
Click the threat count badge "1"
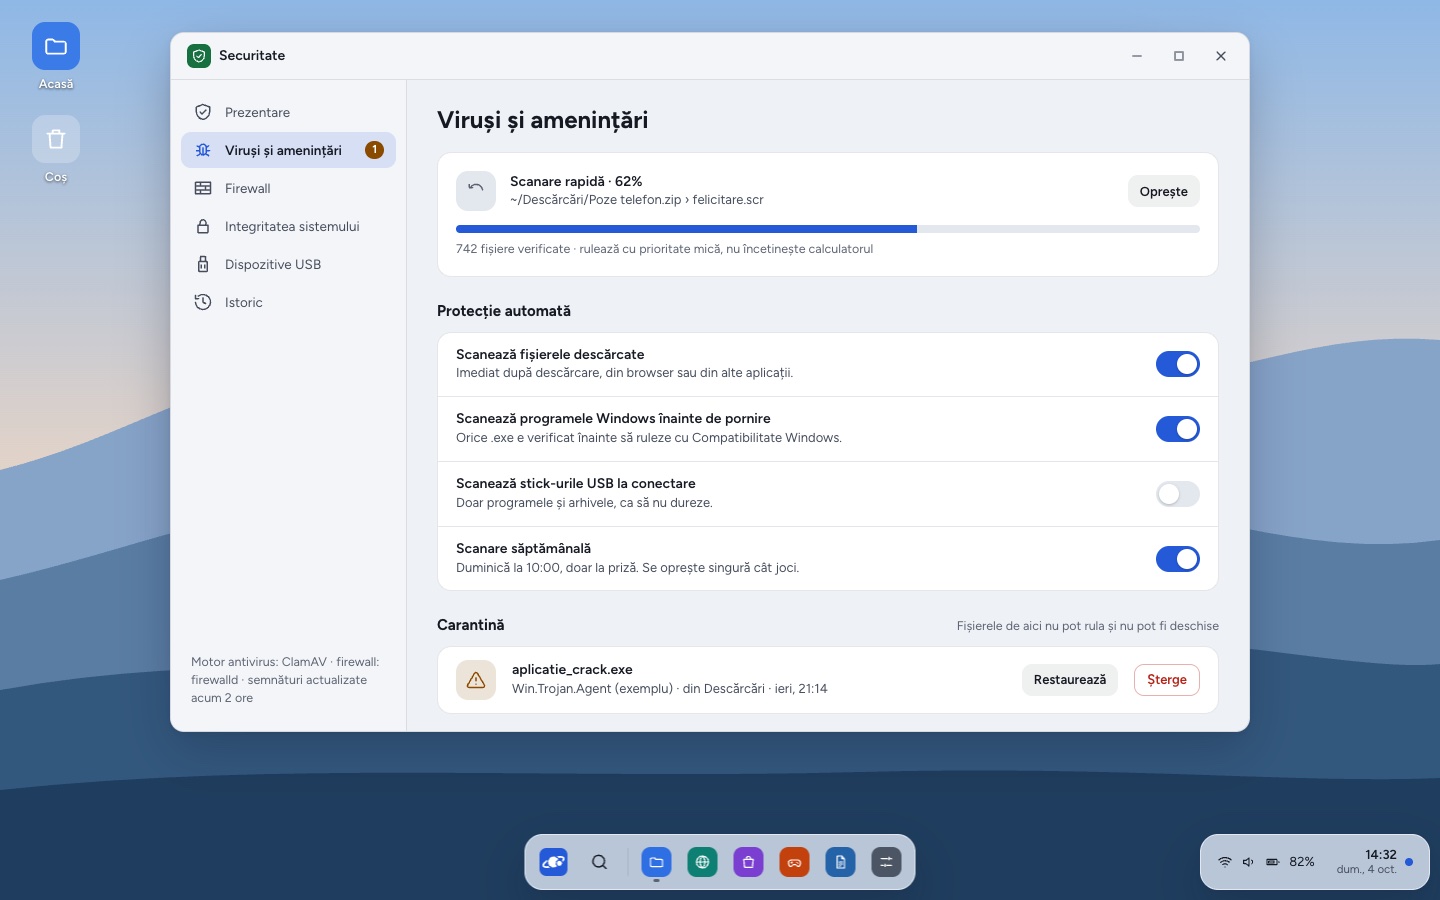(375, 150)
